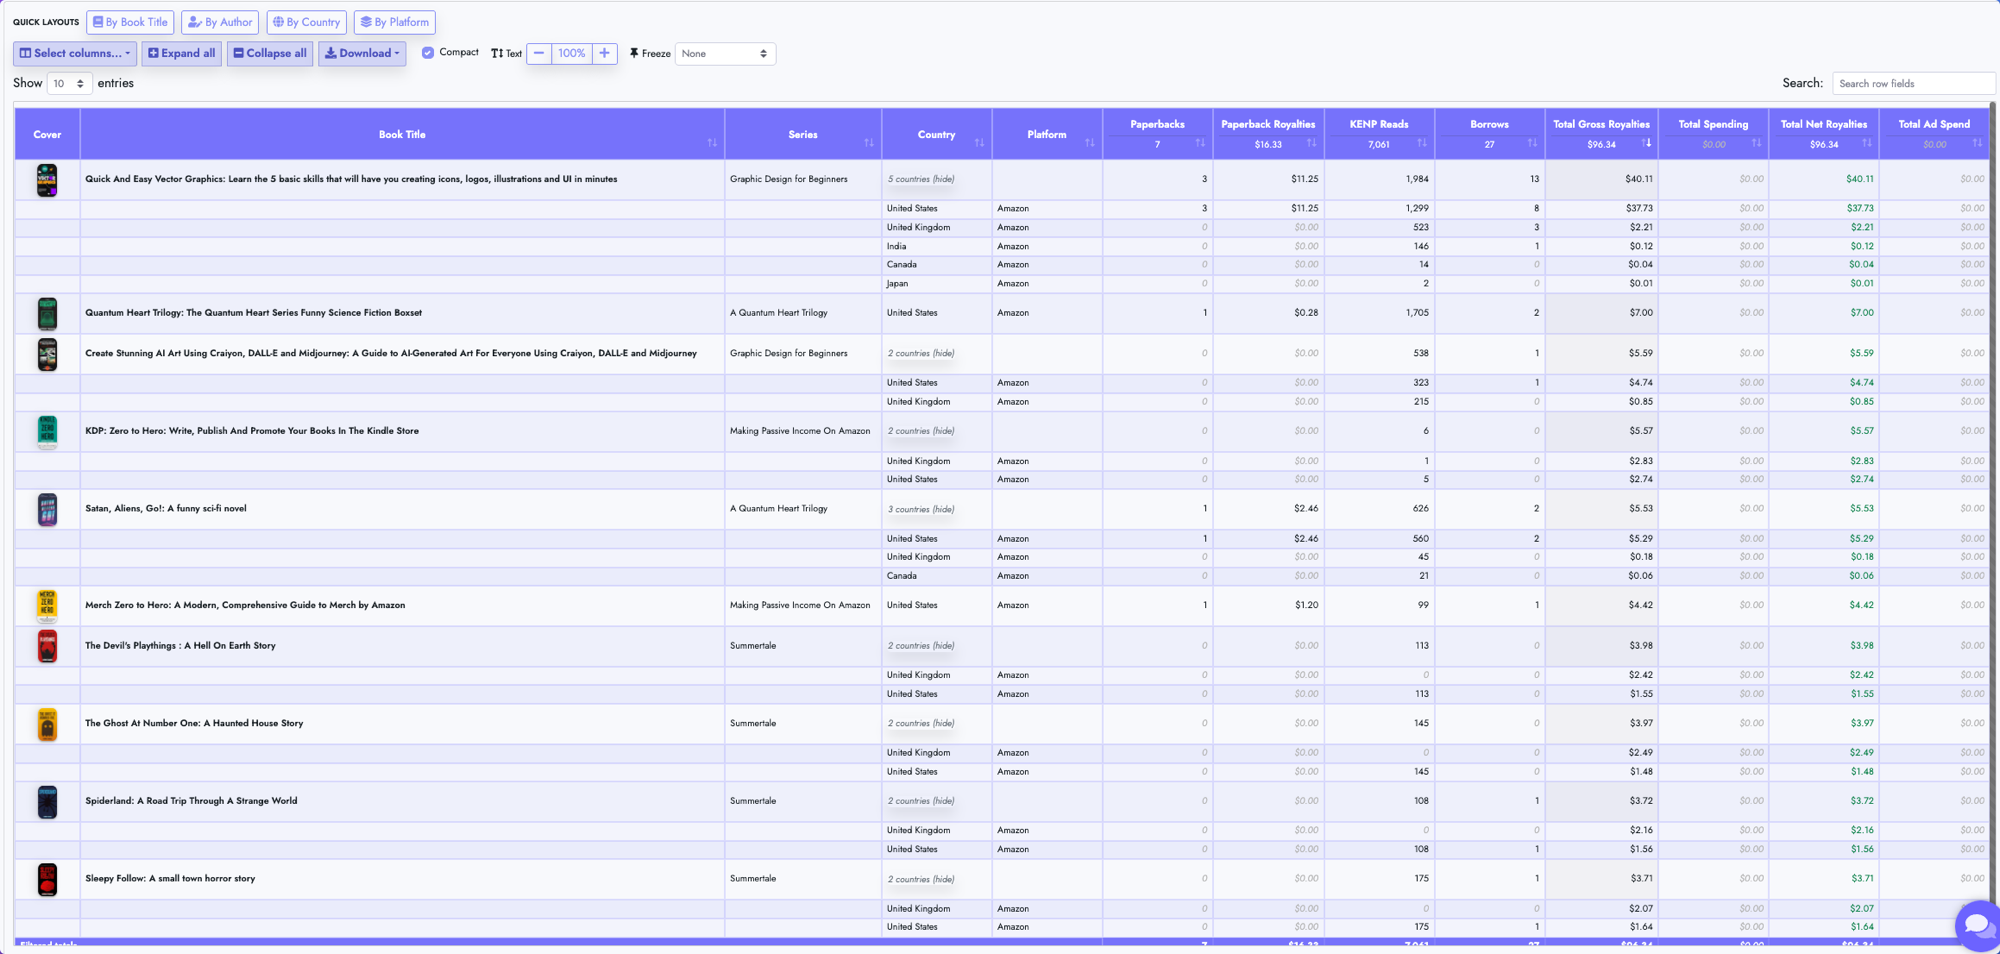Open the Download dropdown menu
This screenshot has height=954, width=2000.
pos(362,54)
